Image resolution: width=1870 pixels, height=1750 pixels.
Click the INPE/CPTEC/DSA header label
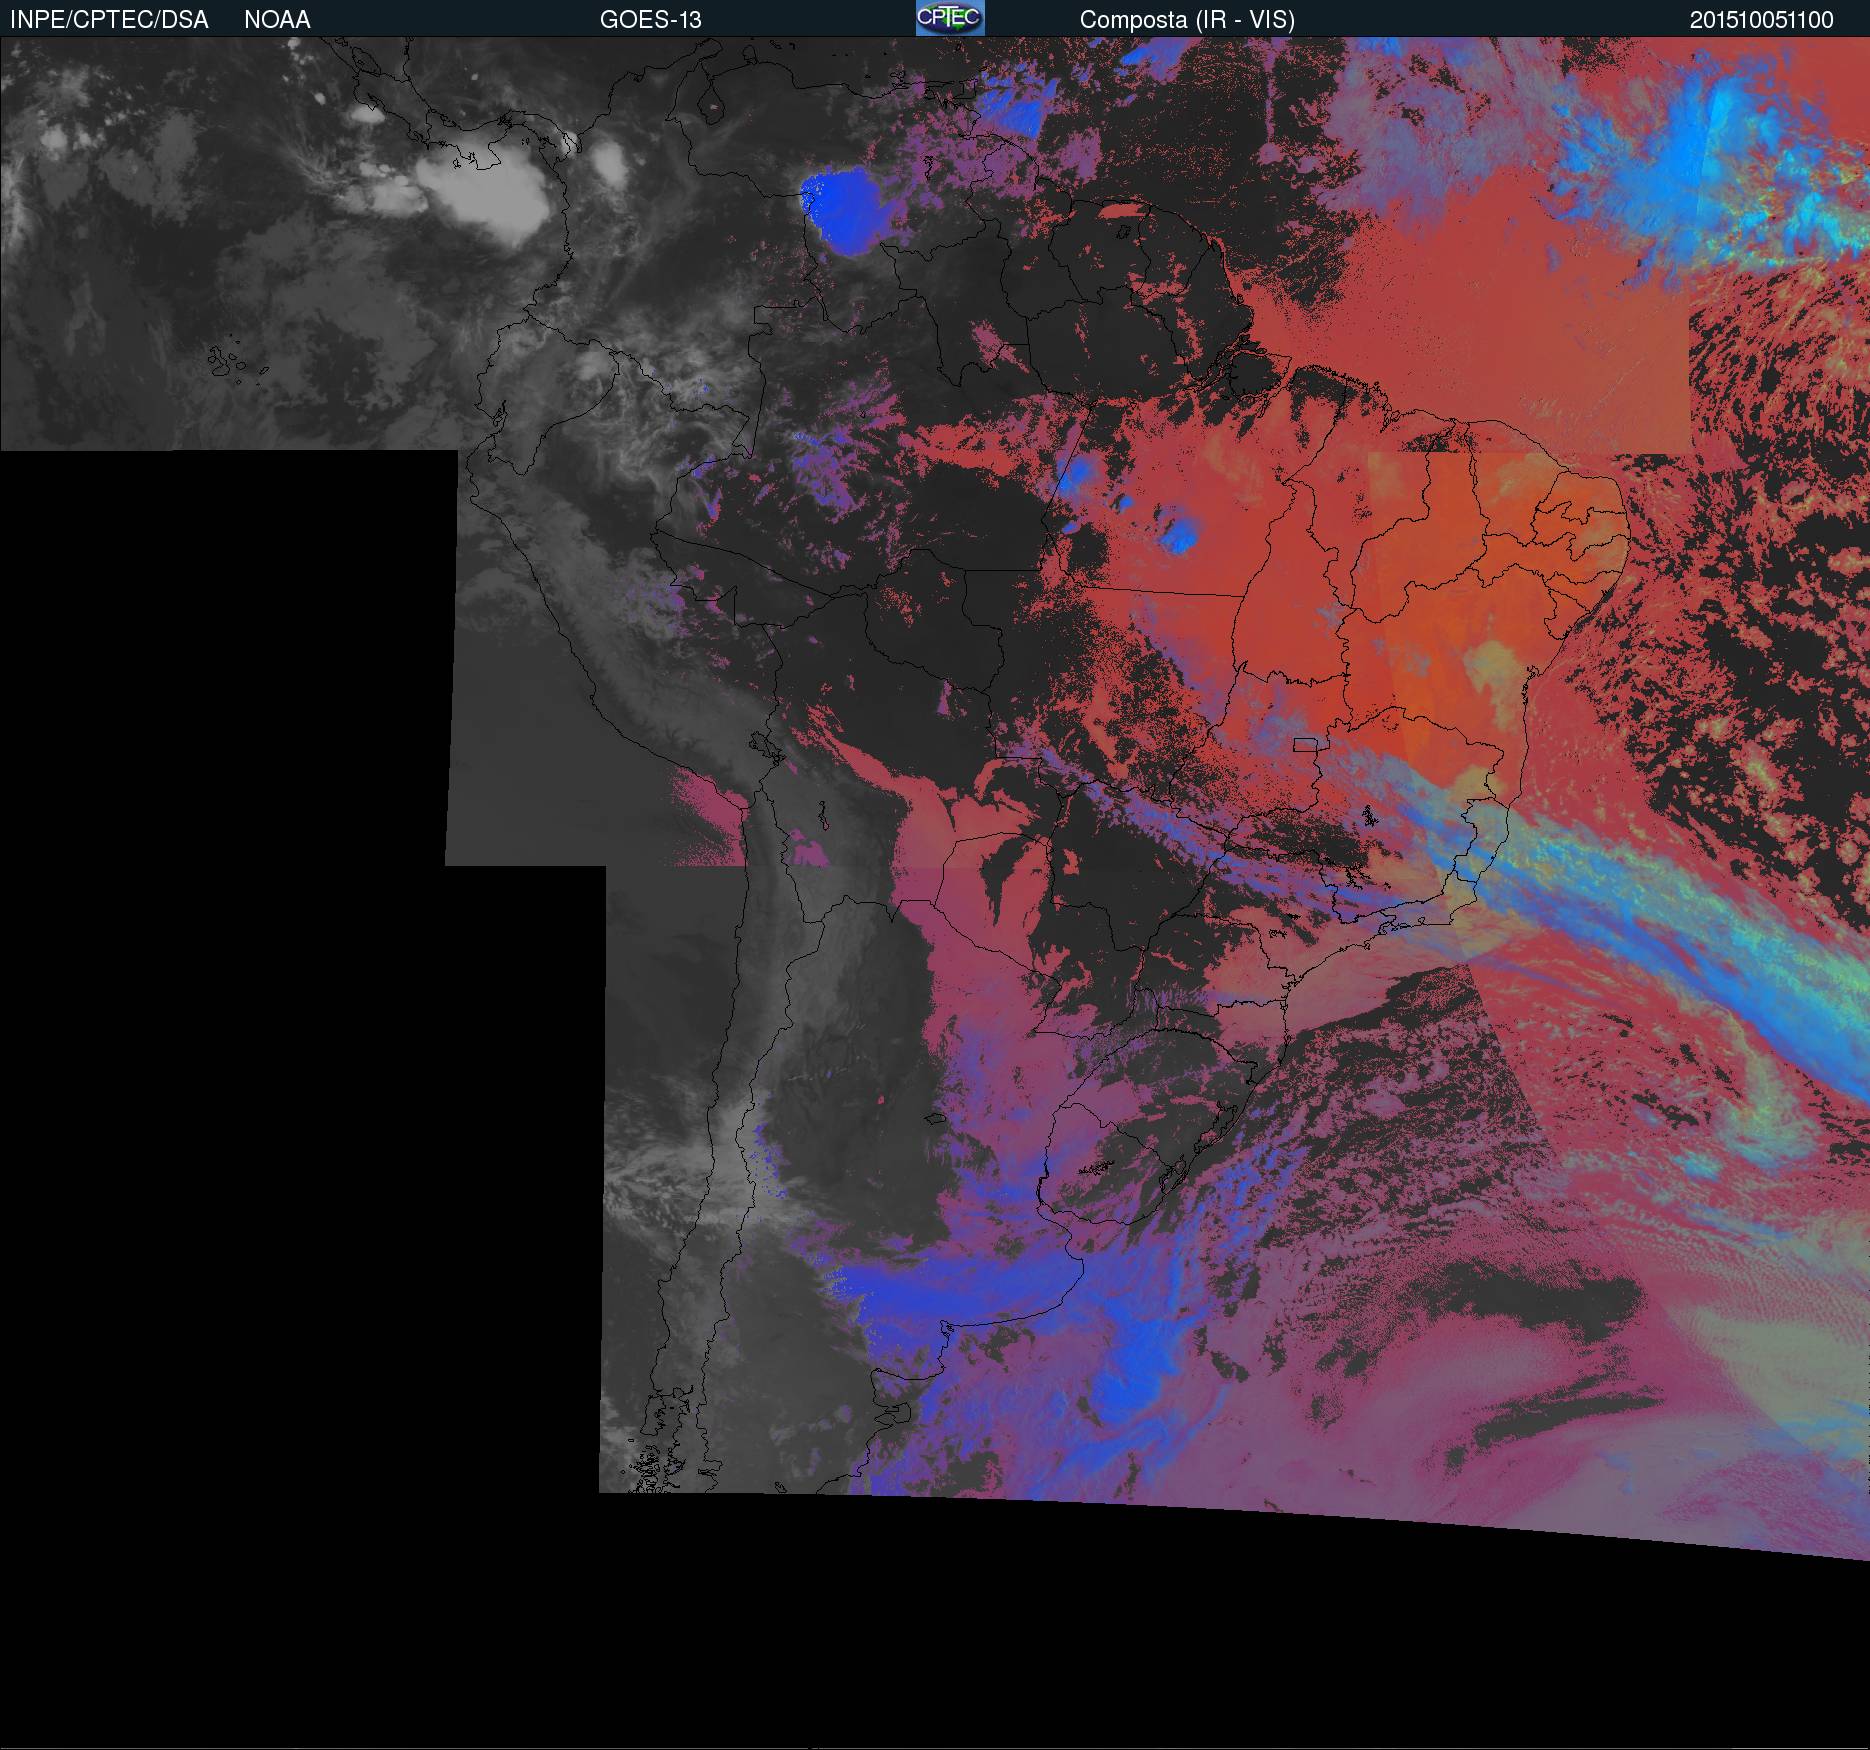pos(109,20)
